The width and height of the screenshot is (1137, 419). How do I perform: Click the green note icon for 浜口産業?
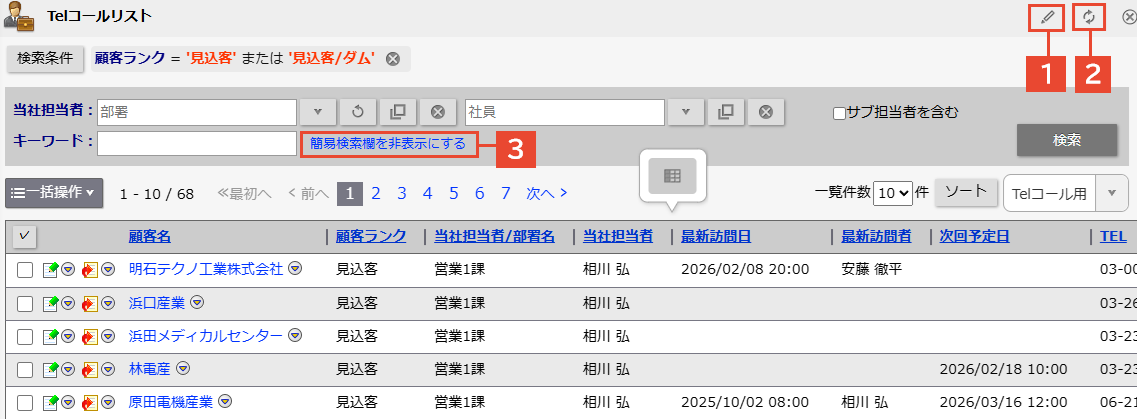click(x=50, y=302)
